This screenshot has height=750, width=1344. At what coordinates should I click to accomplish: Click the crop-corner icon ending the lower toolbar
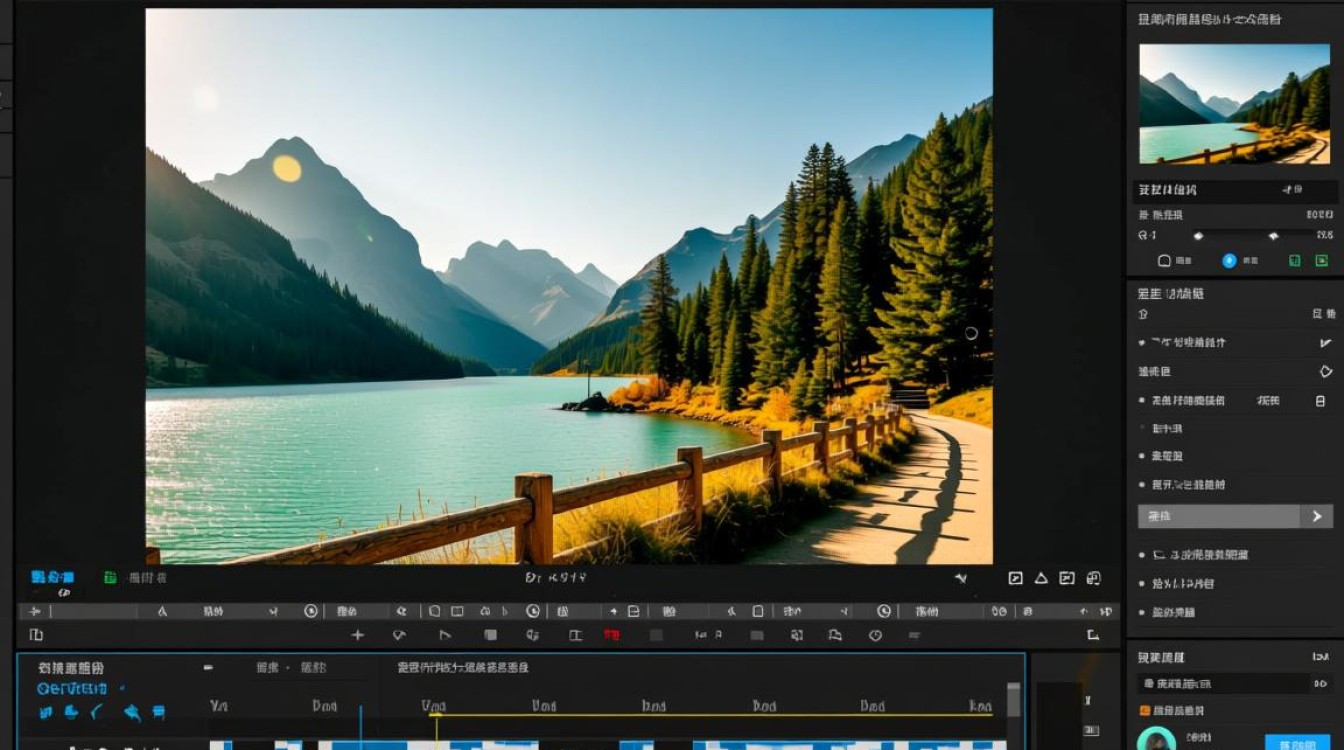pos(1093,635)
